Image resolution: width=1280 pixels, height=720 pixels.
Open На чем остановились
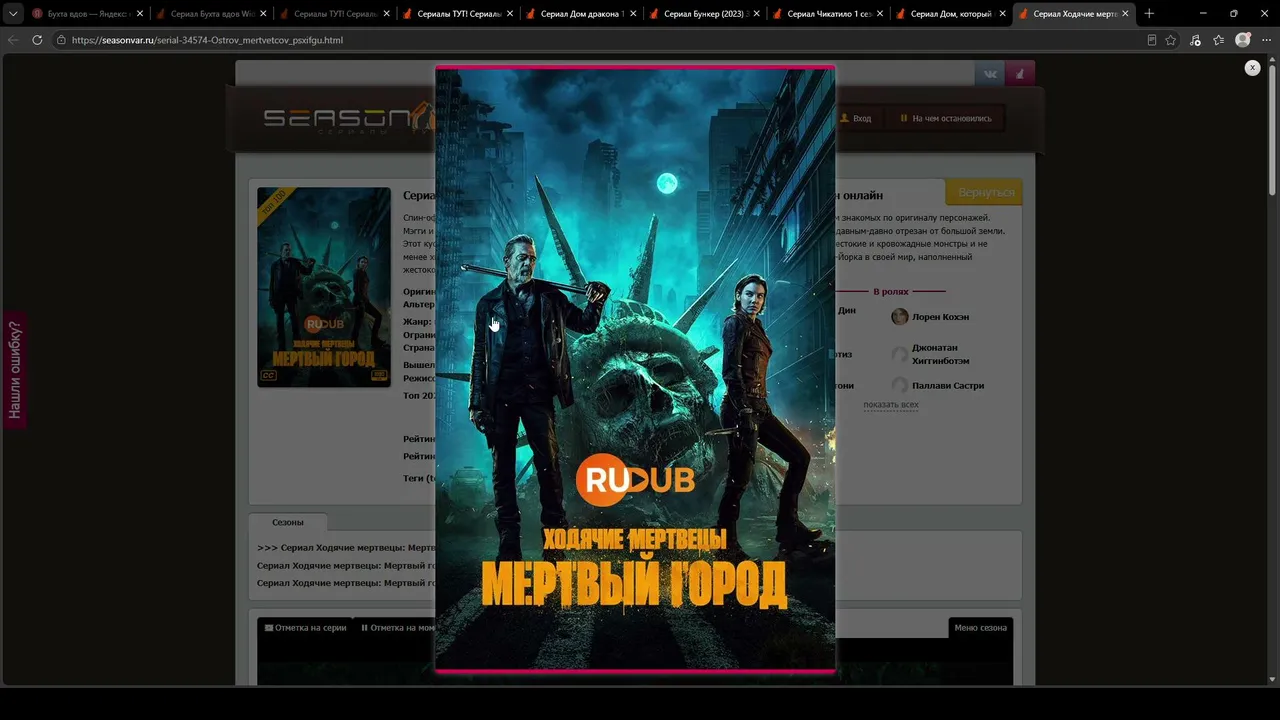tap(945, 118)
